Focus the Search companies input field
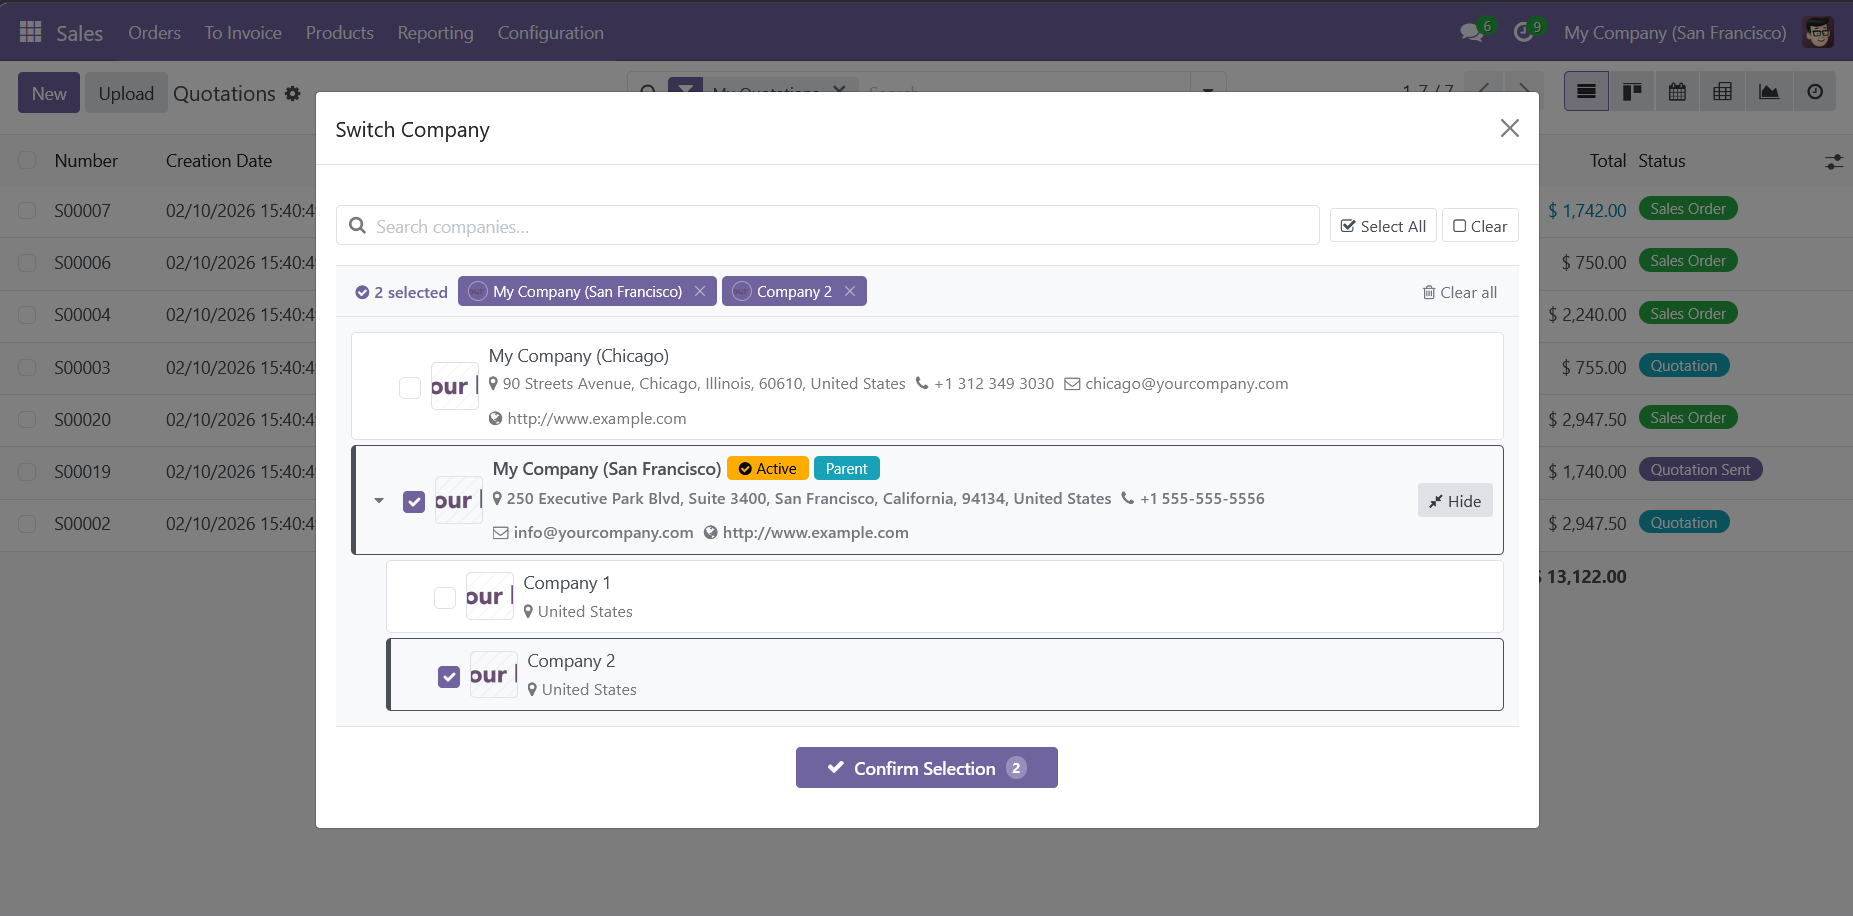This screenshot has width=1853, height=916. (828, 226)
